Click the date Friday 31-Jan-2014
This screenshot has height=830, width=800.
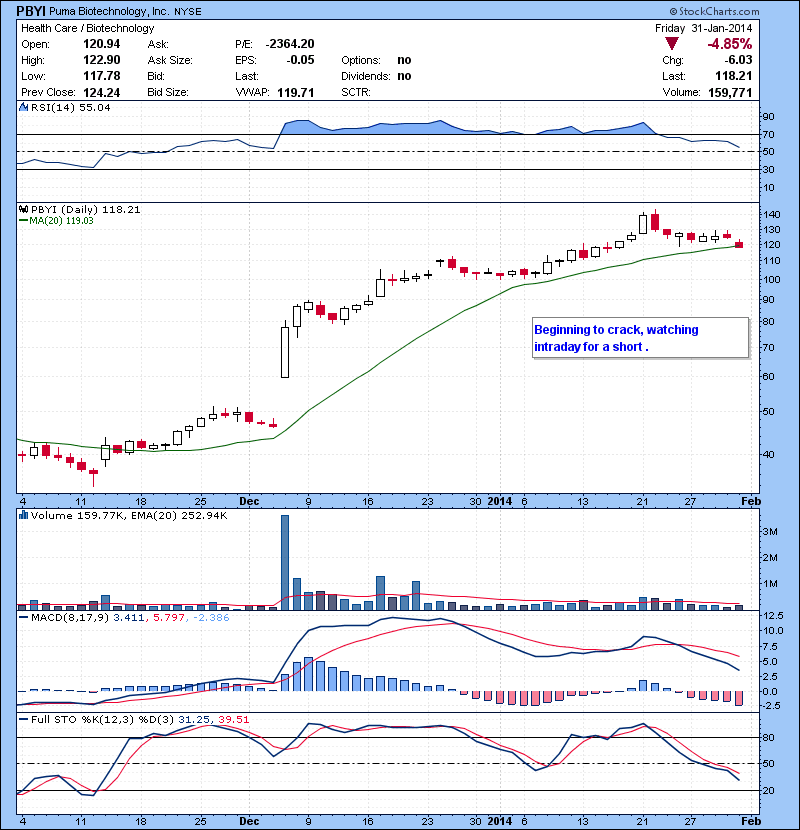(703, 28)
